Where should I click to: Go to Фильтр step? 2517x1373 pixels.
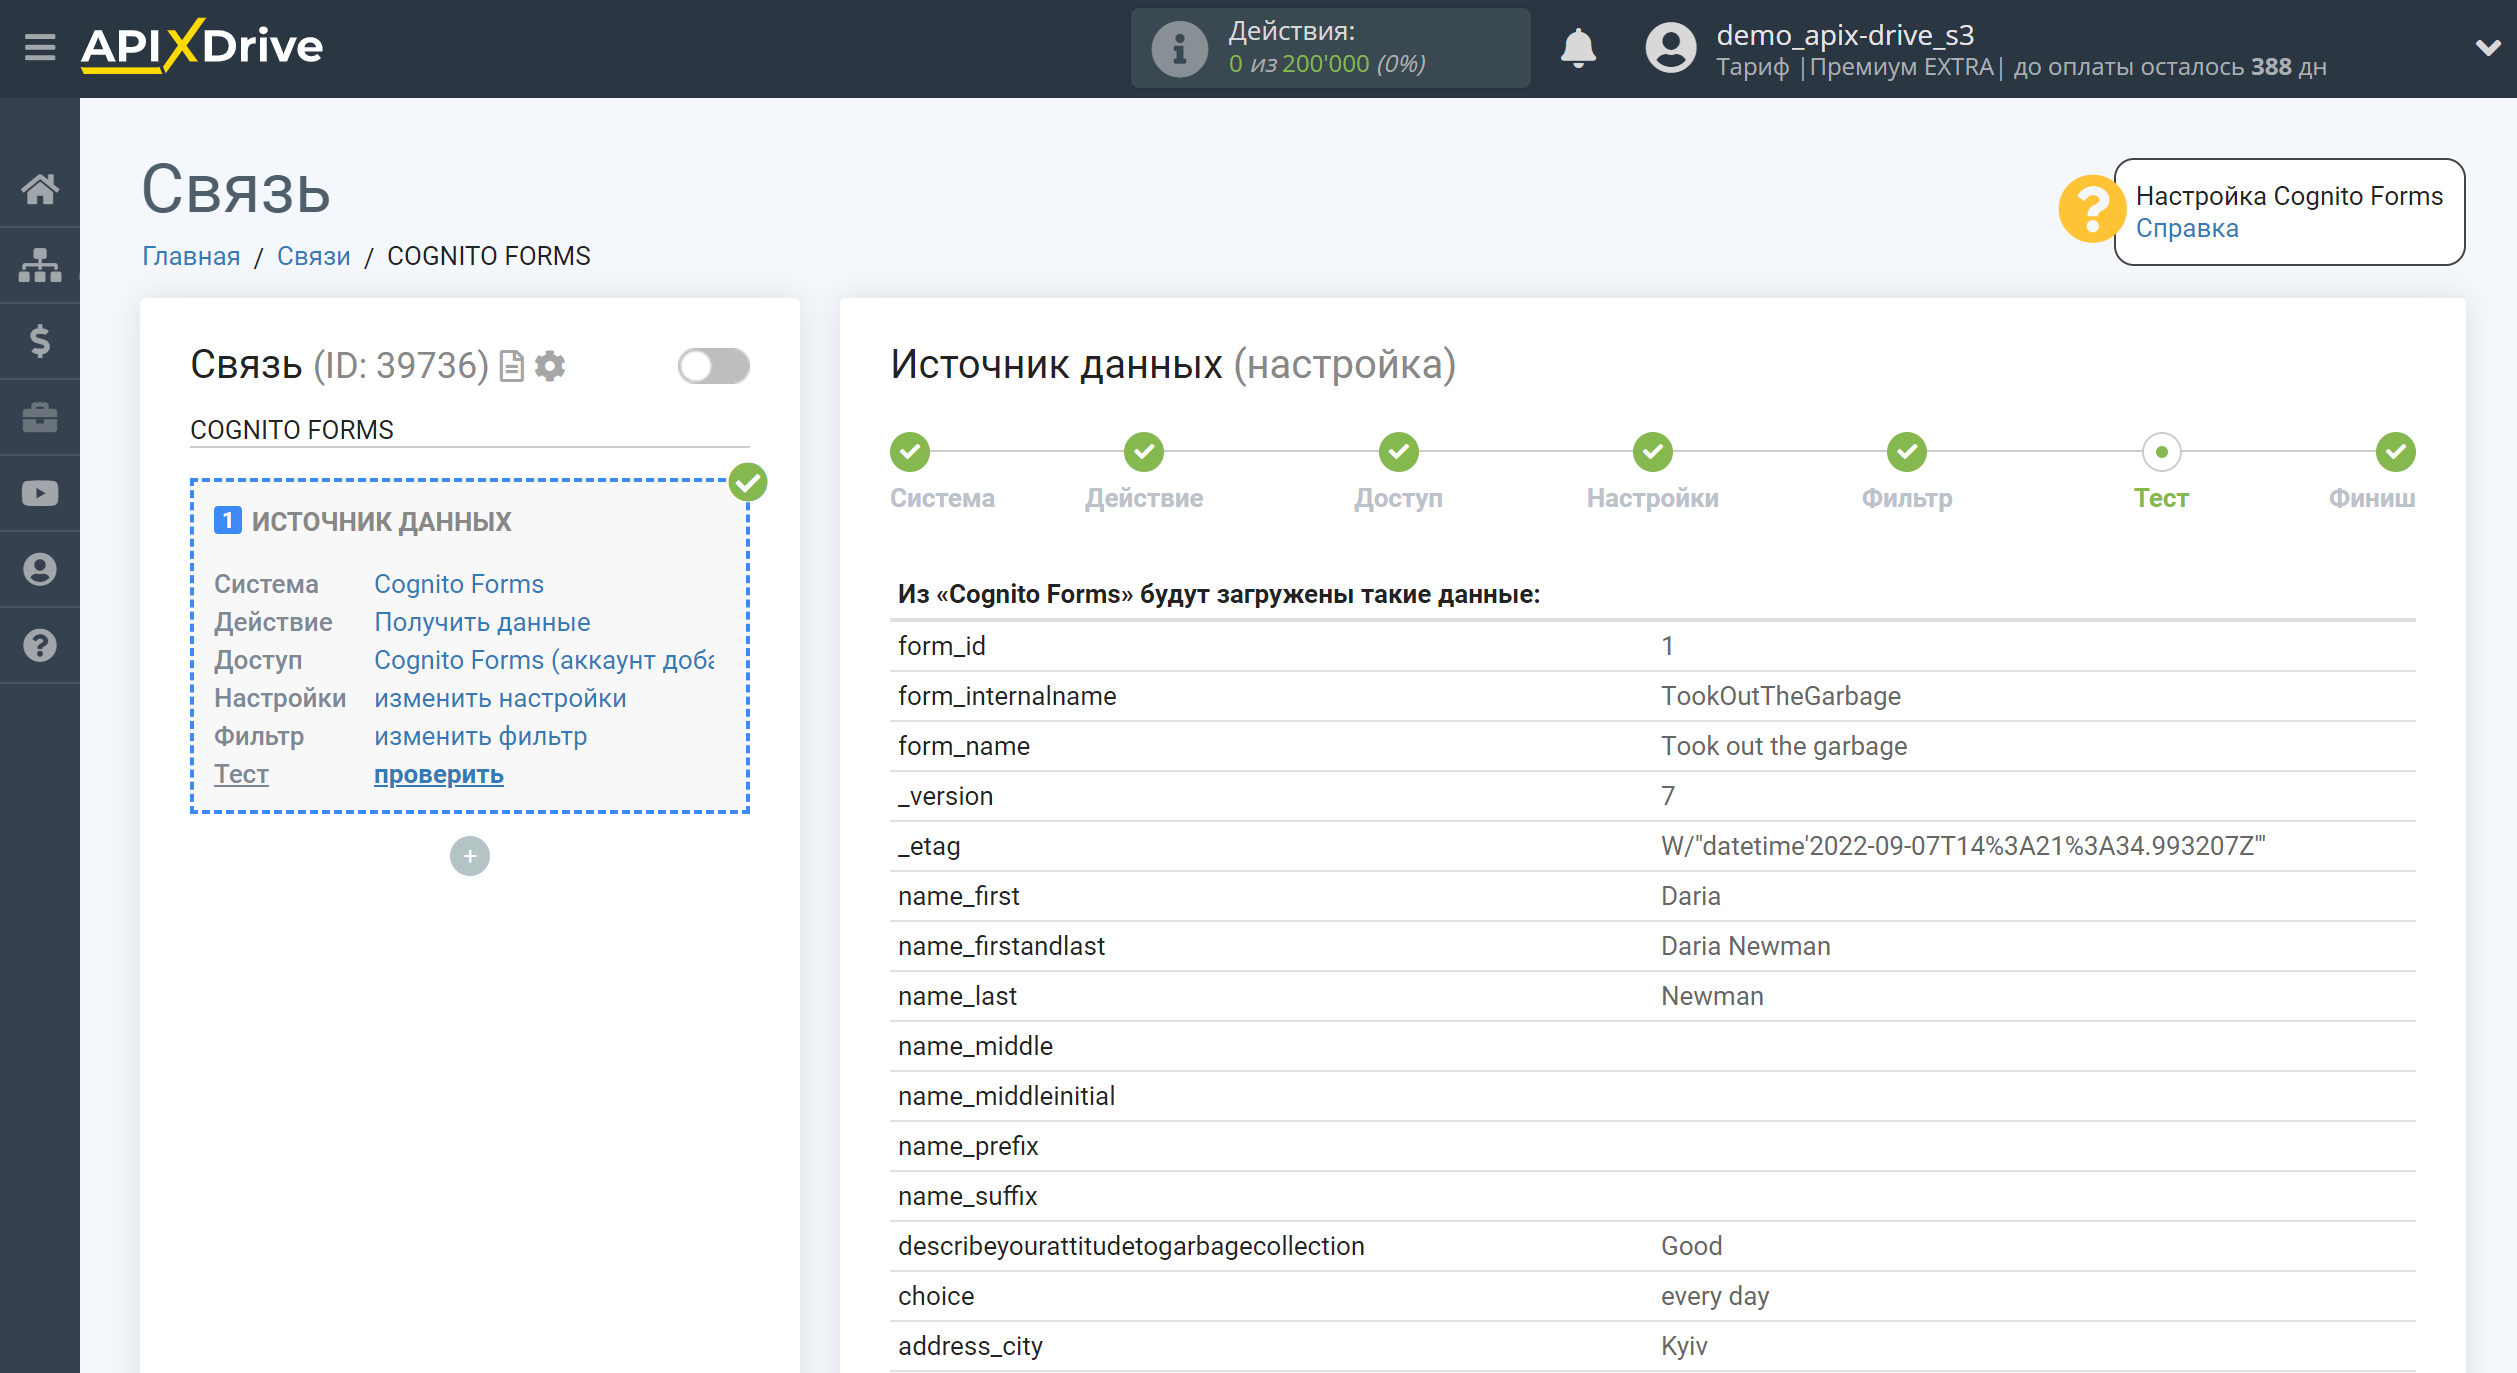pos(1907,452)
